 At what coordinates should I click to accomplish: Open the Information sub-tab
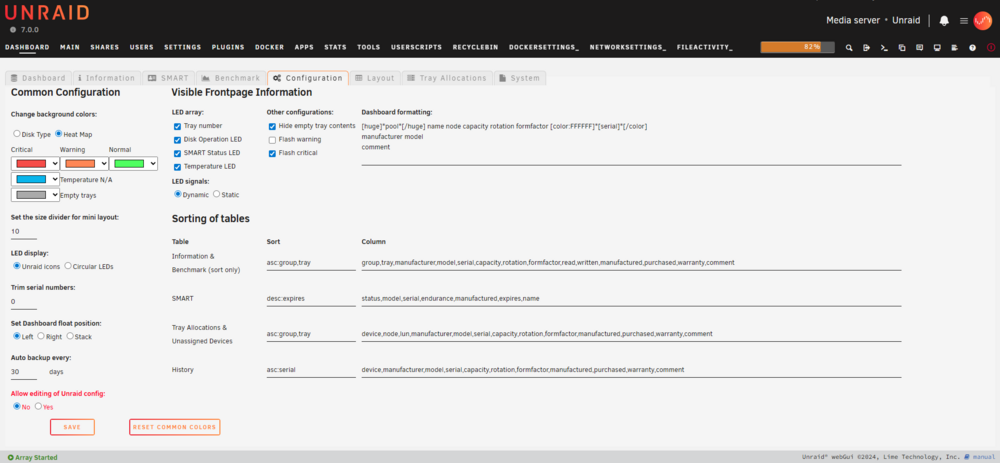107,78
